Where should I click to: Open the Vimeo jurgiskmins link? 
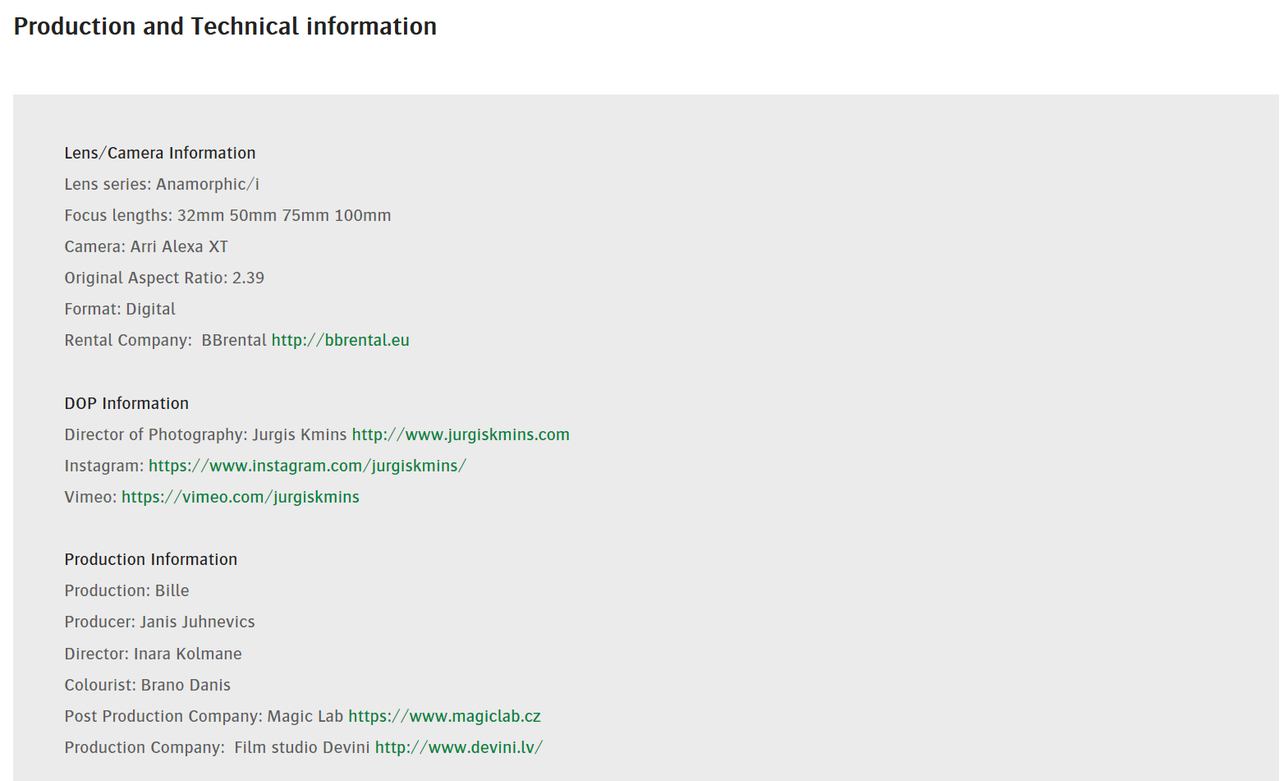pyautogui.click(x=240, y=497)
